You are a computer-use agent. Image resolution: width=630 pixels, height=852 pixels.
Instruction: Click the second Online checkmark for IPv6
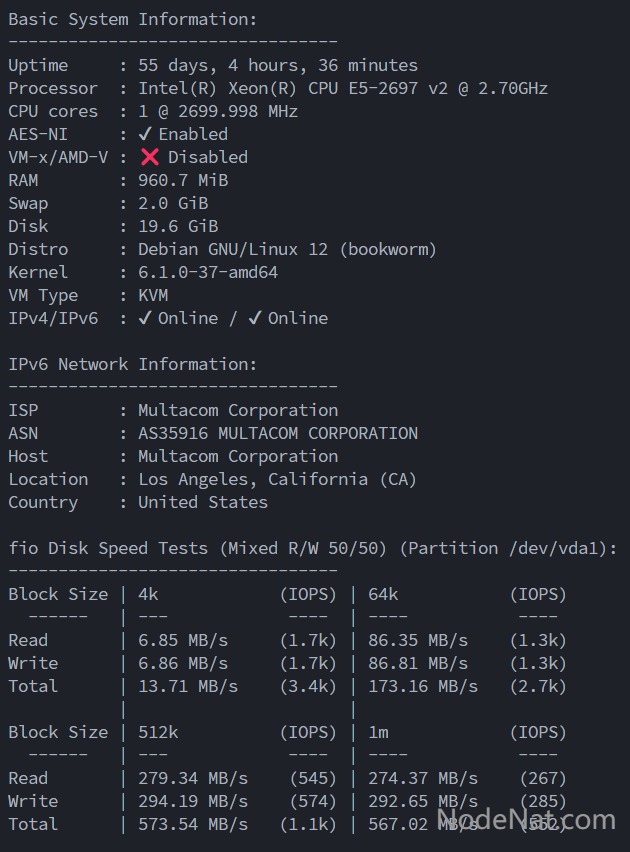(x=255, y=318)
